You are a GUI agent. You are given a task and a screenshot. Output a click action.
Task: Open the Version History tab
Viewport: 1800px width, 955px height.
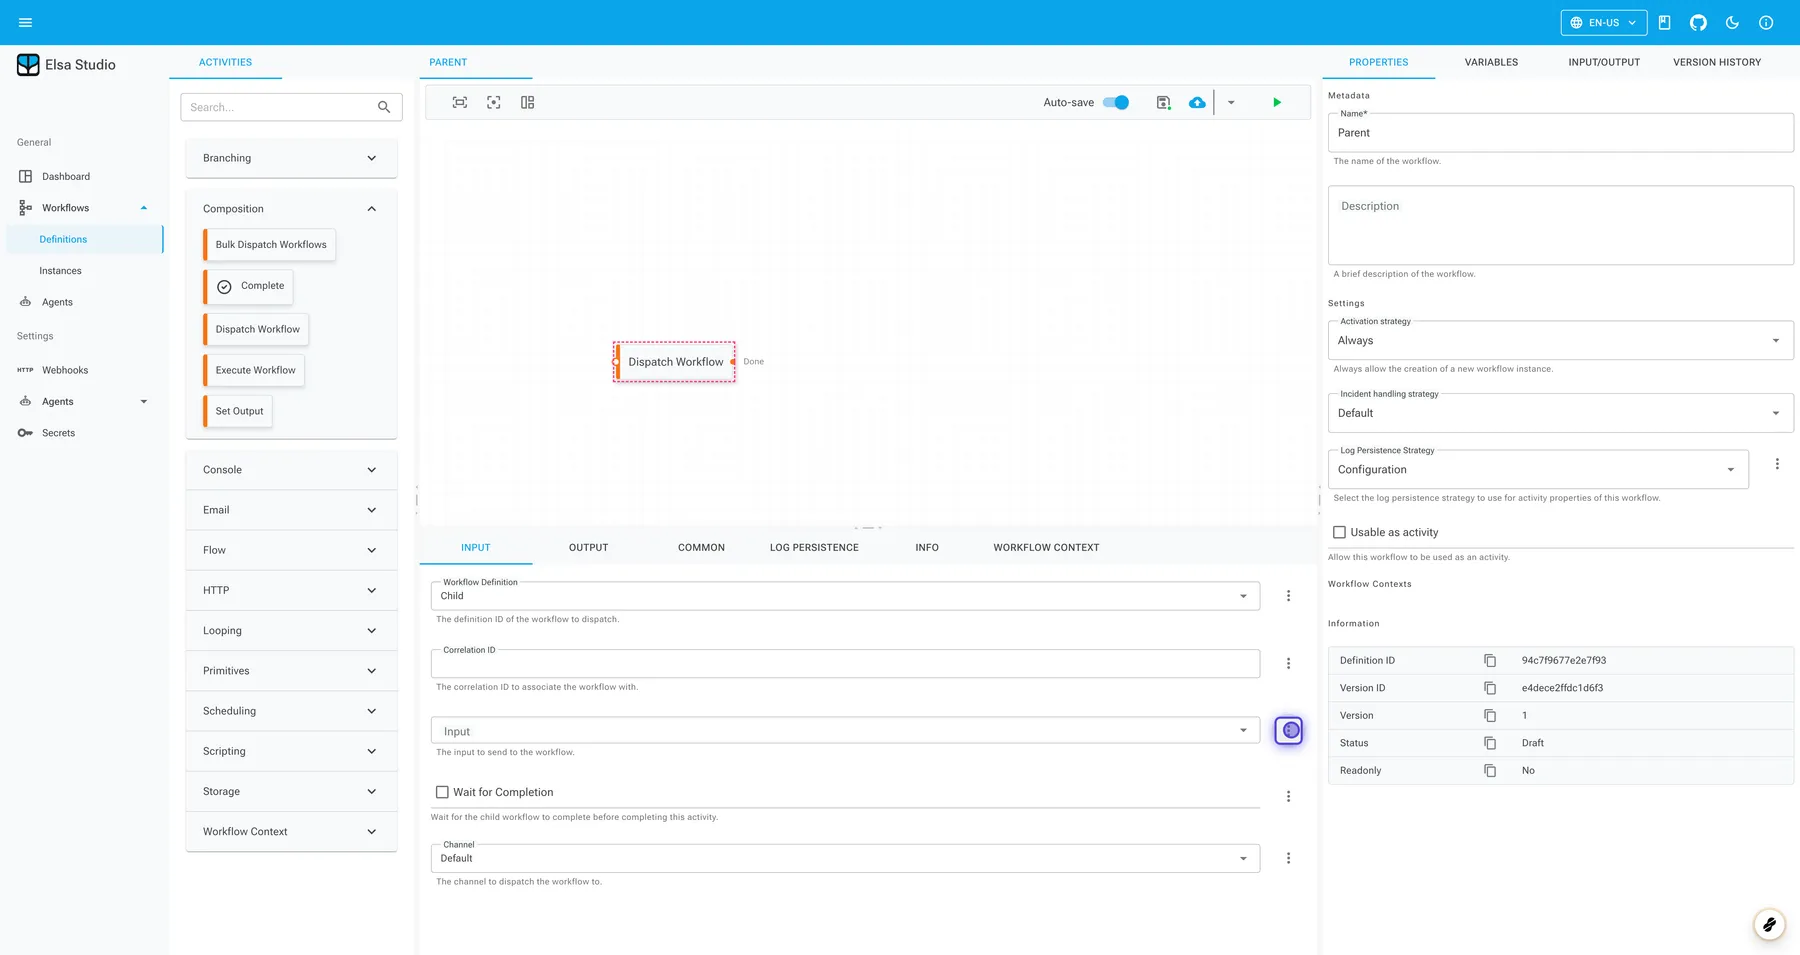1717,62
